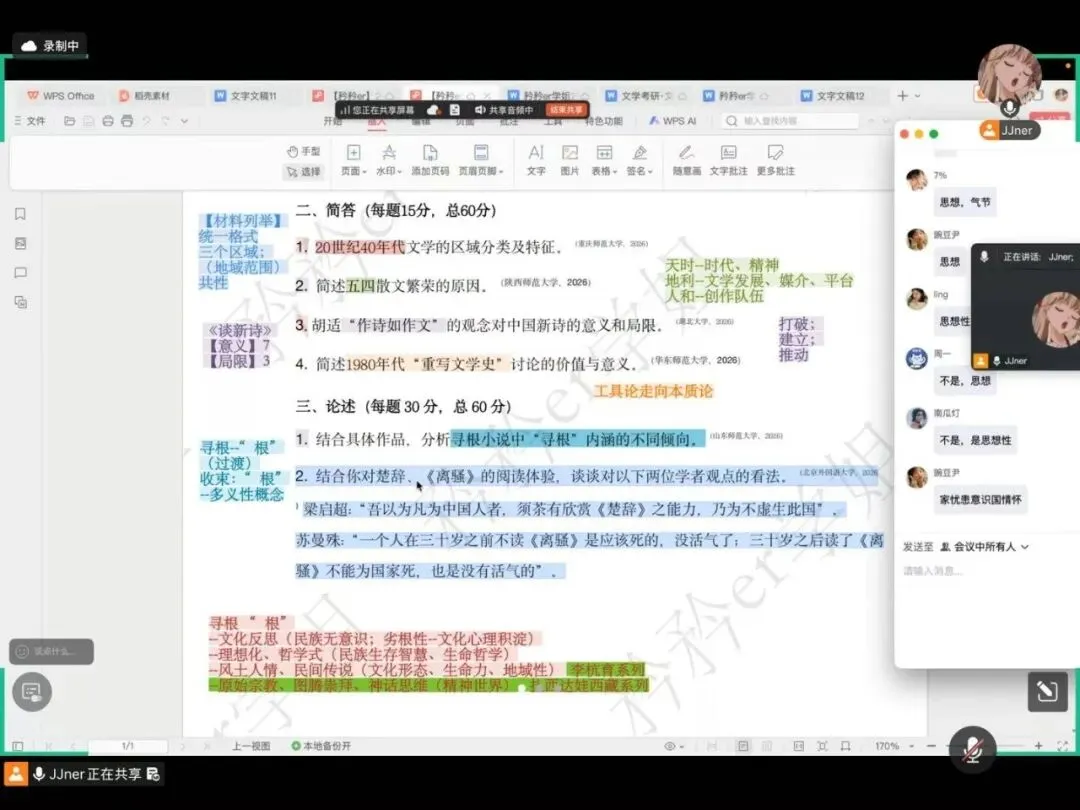Click the chat bubble button at bottom left
The width and height of the screenshot is (1080, 810).
pos(32,692)
